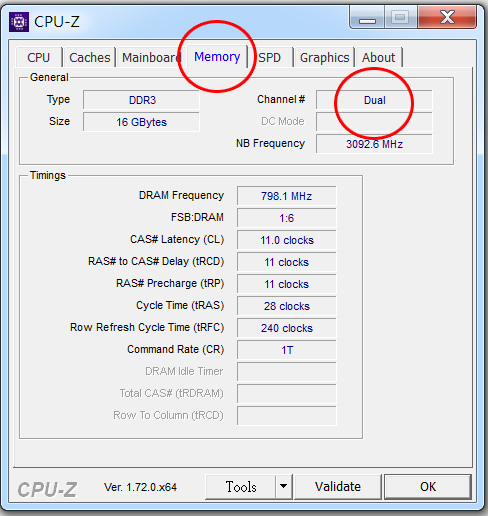
Task: Go to the SPD tab
Action: 270,58
